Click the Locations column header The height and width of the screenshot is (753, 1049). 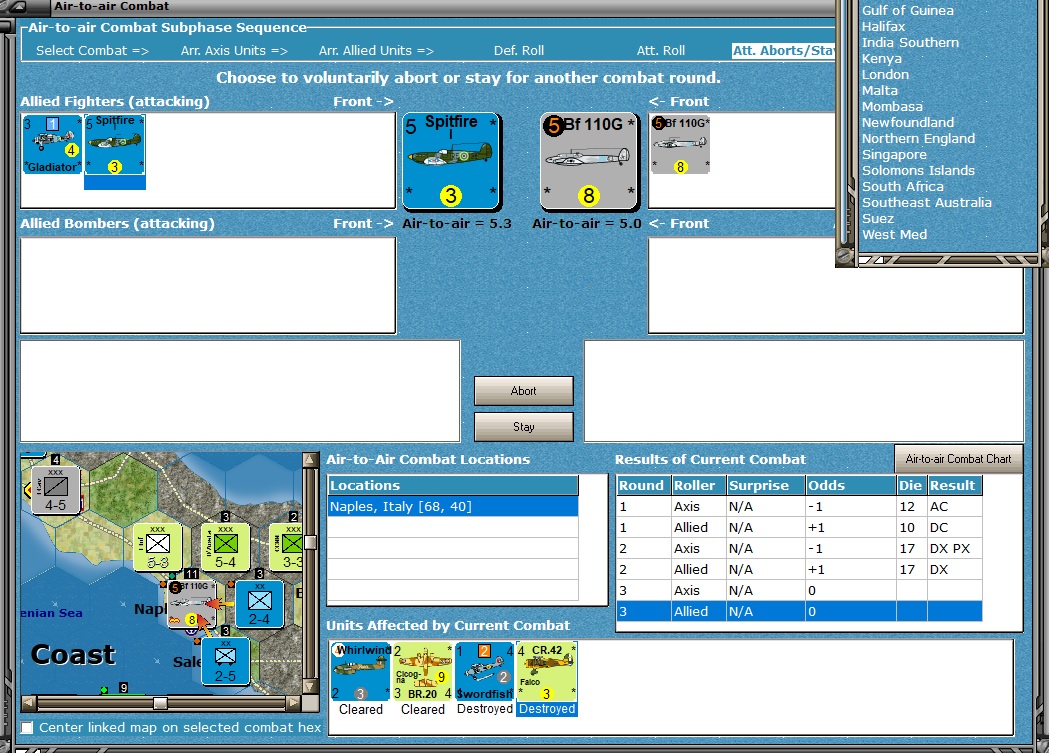pyautogui.click(x=453, y=486)
